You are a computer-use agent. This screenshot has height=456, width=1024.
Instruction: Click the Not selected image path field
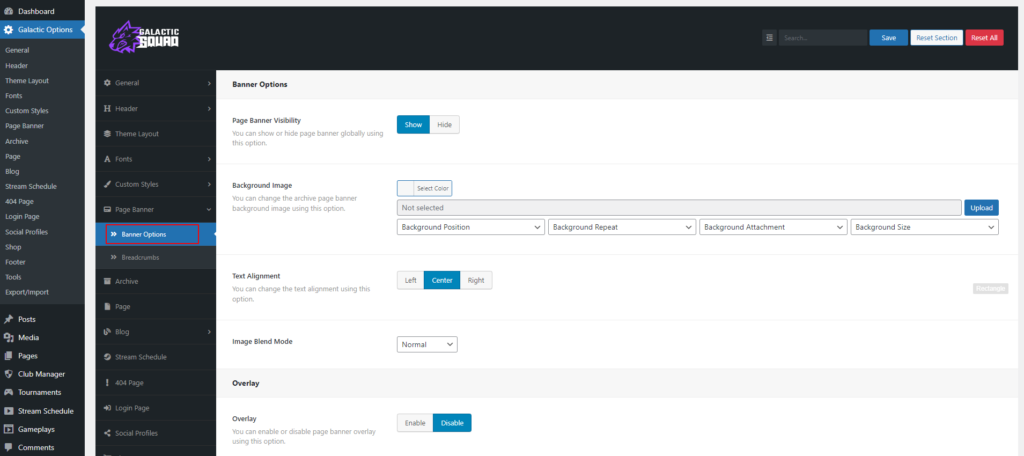679,208
